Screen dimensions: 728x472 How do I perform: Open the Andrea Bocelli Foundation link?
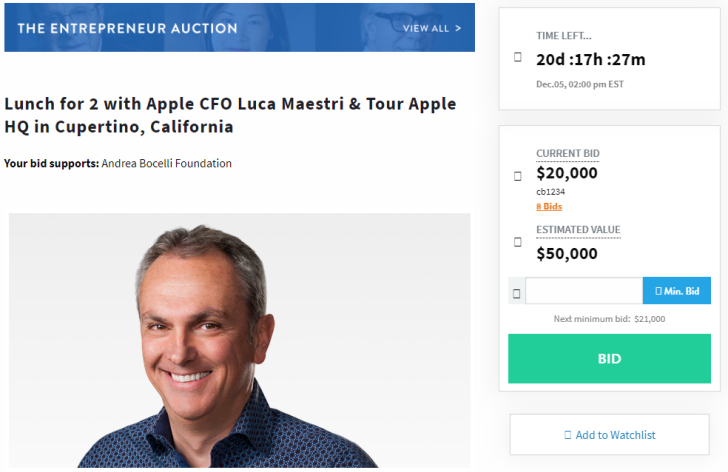pyautogui.click(x=167, y=163)
